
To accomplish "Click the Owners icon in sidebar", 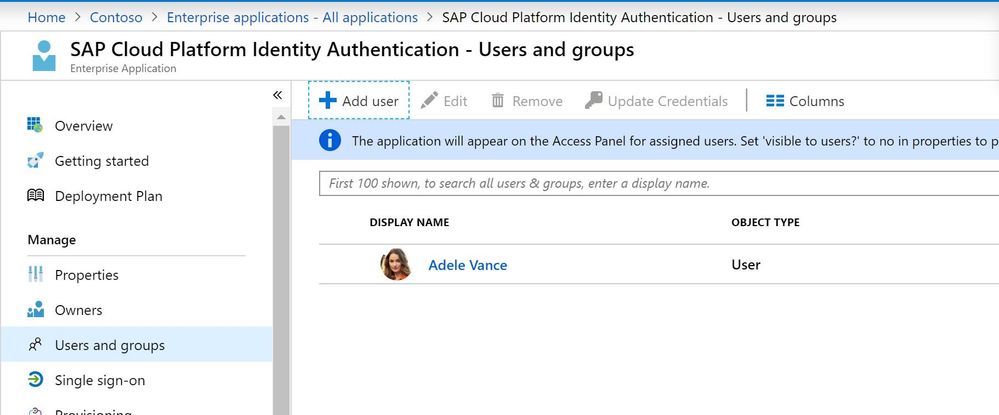I will coord(35,310).
